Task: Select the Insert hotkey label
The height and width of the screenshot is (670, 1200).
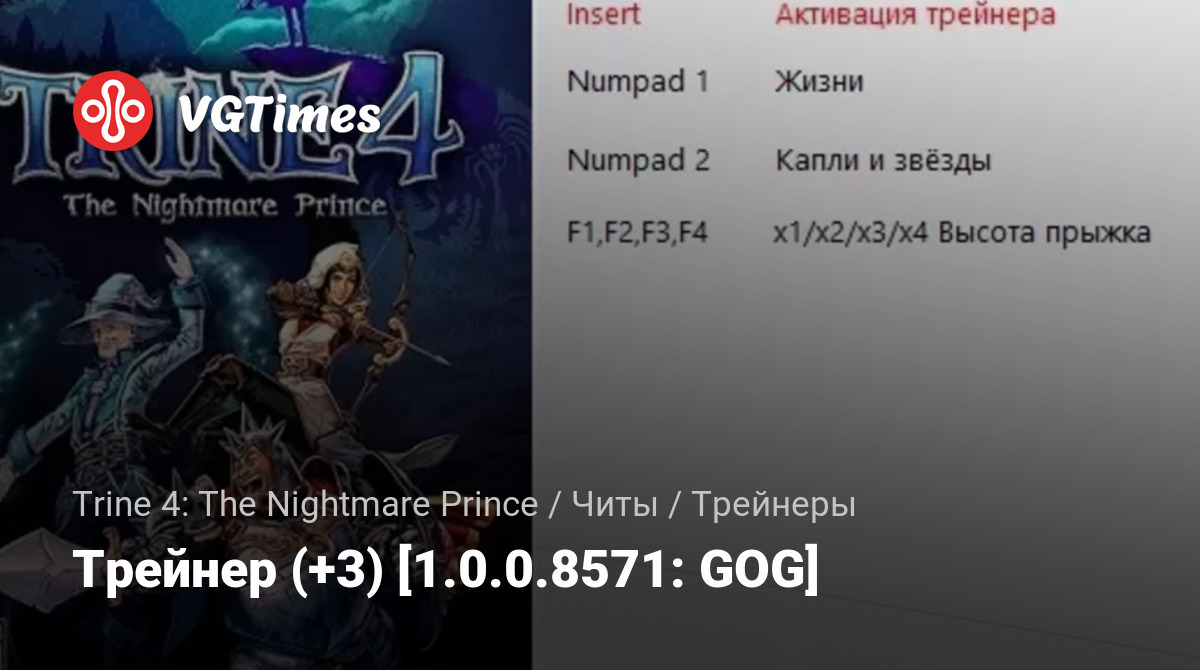Action: pos(603,15)
